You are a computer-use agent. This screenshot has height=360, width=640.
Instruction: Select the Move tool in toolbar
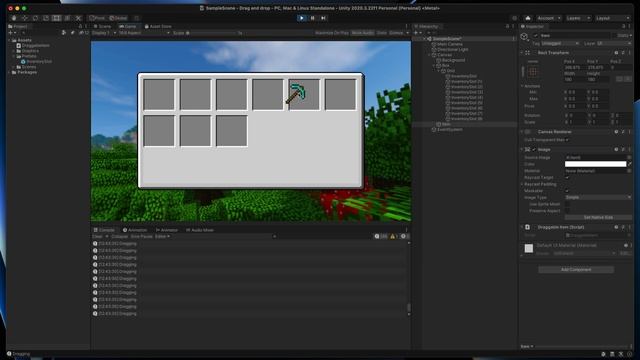coord(24,18)
